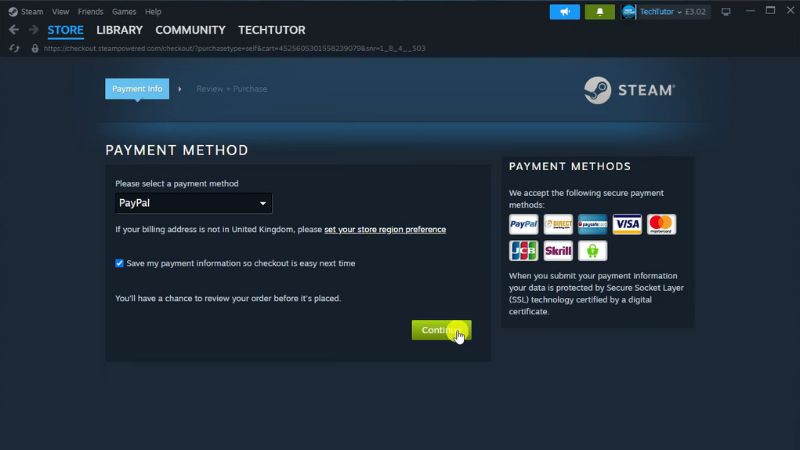Screen dimensions: 800x450
Task: Click the checkout URL address bar
Action: [x=234, y=48]
